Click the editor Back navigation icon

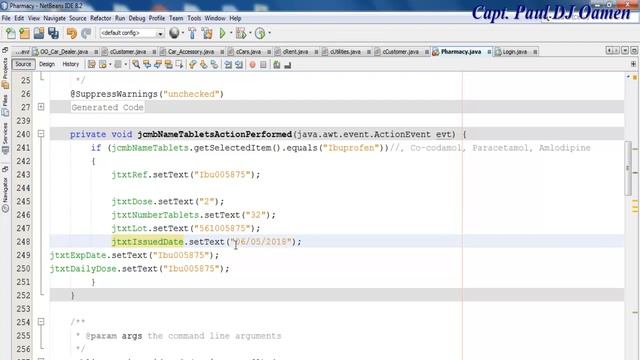tap(102, 64)
